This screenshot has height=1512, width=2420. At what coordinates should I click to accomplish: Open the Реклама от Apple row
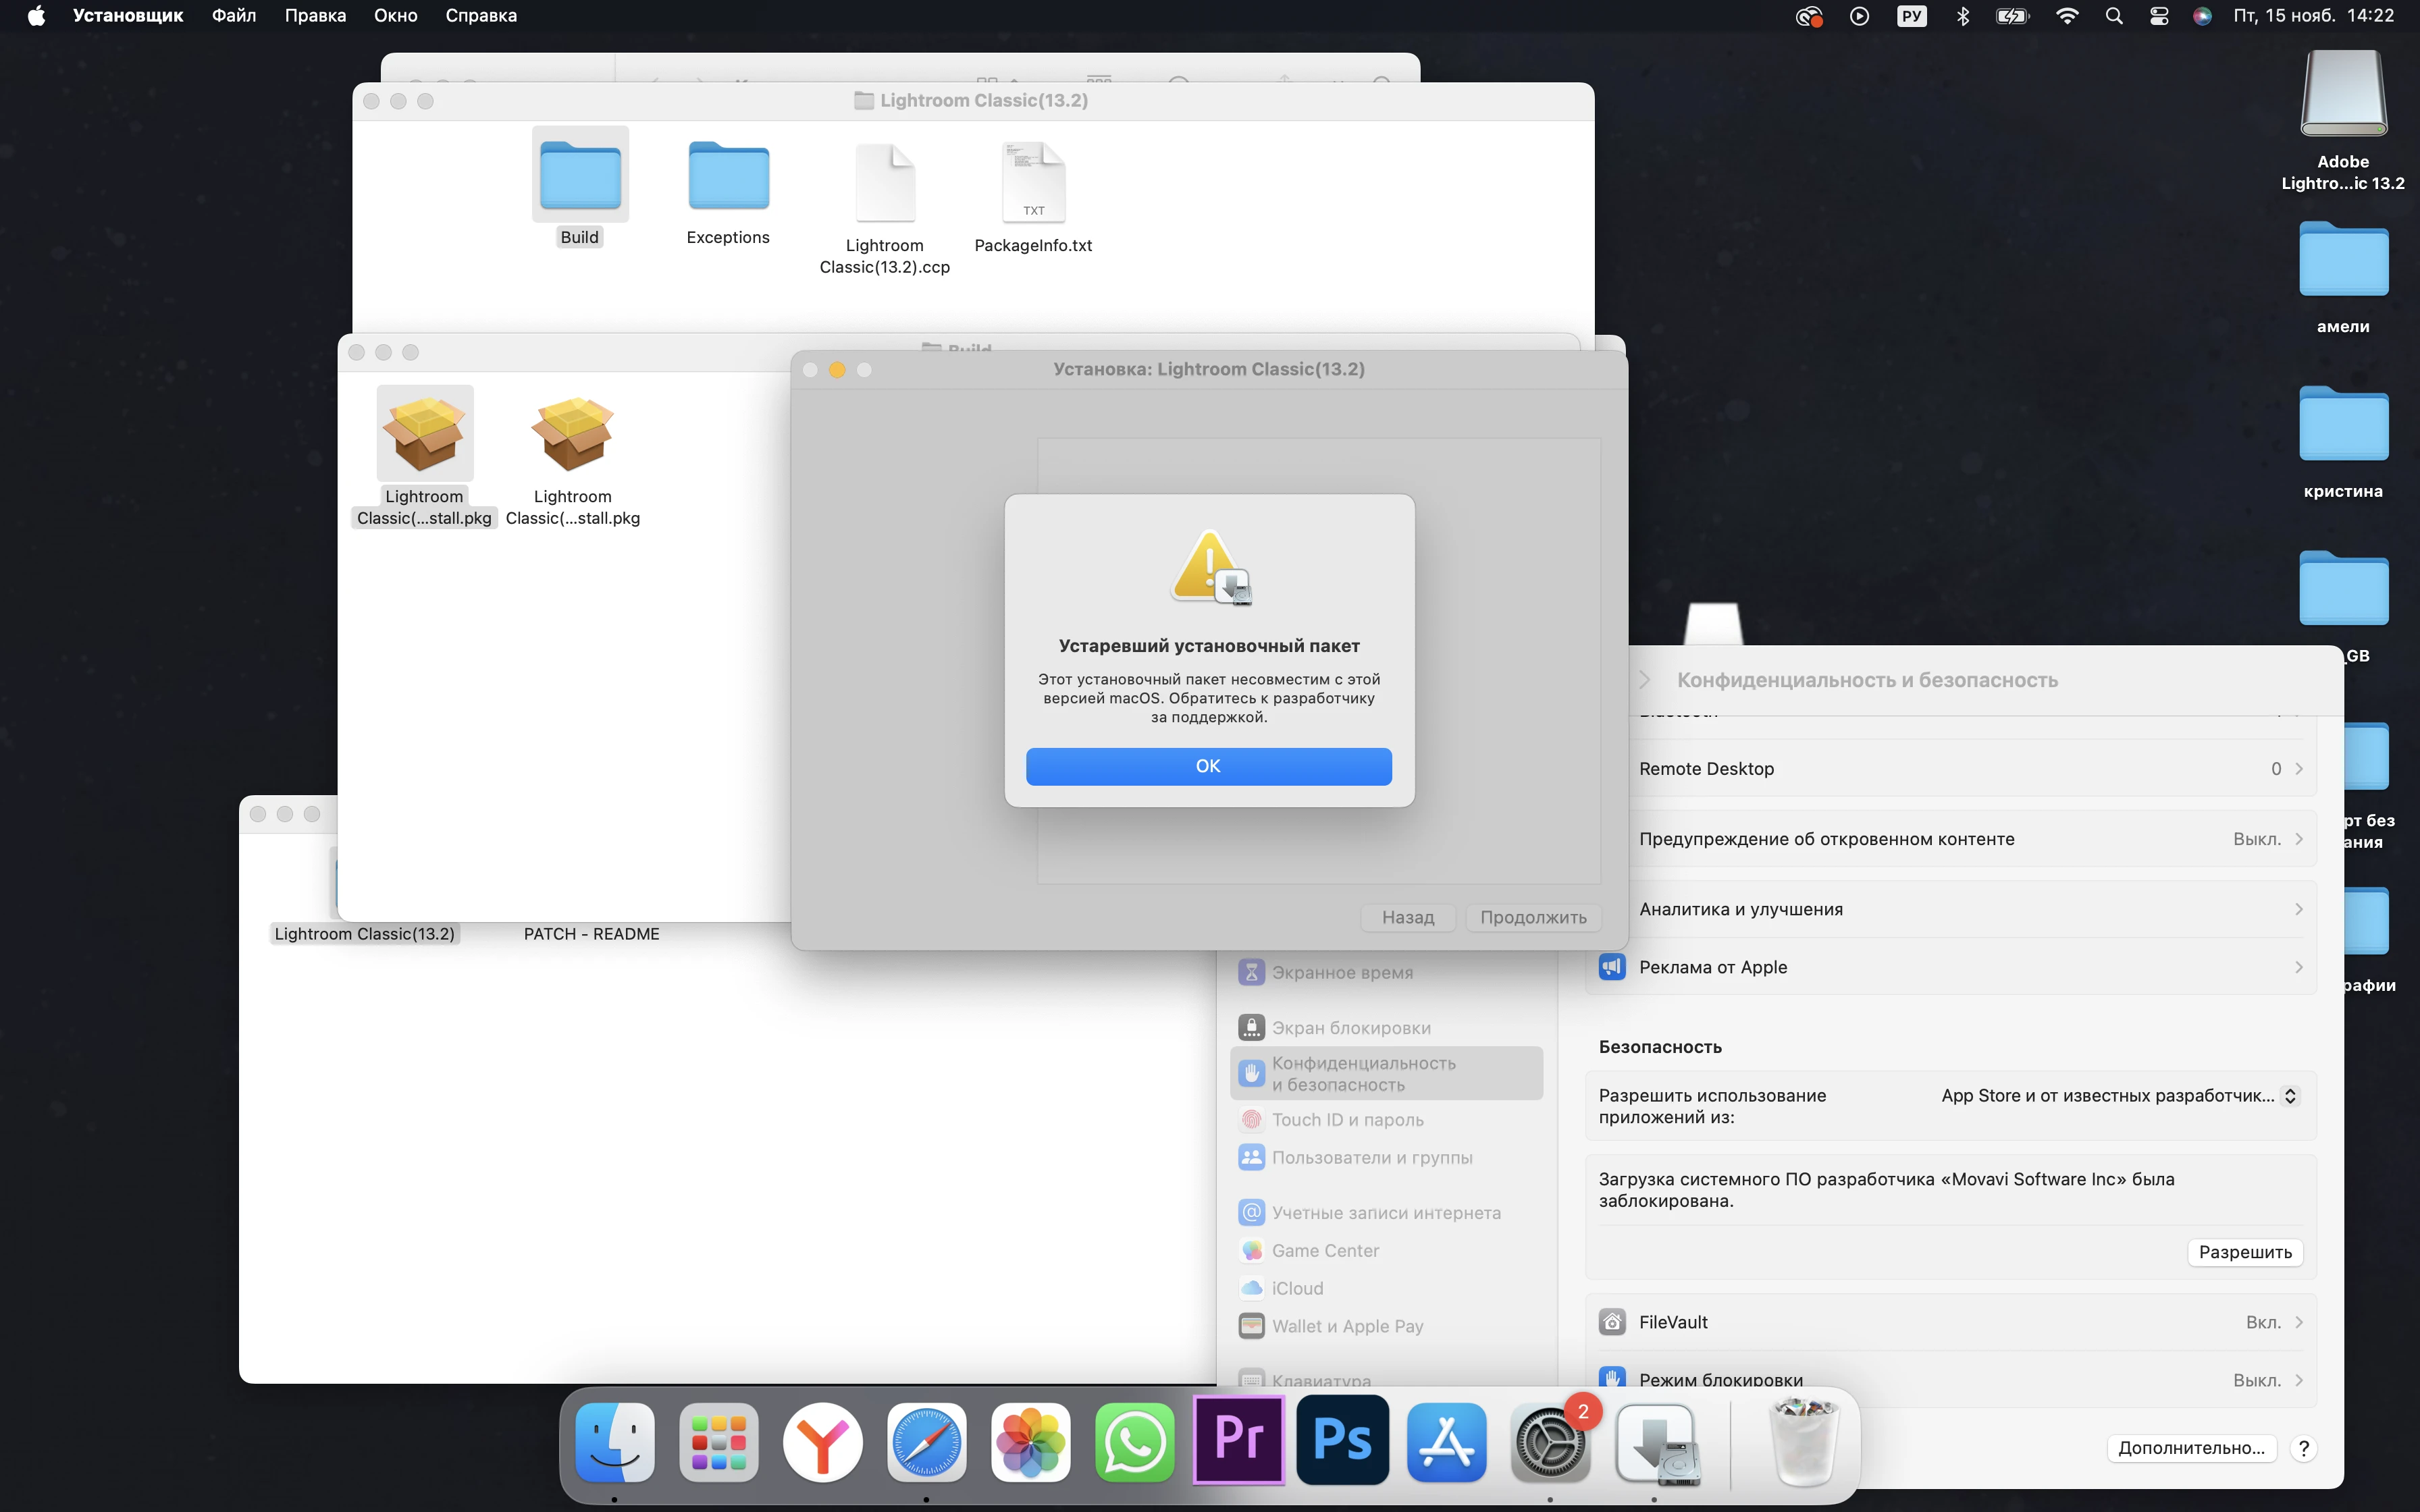pyautogui.click(x=1950, y=967)
